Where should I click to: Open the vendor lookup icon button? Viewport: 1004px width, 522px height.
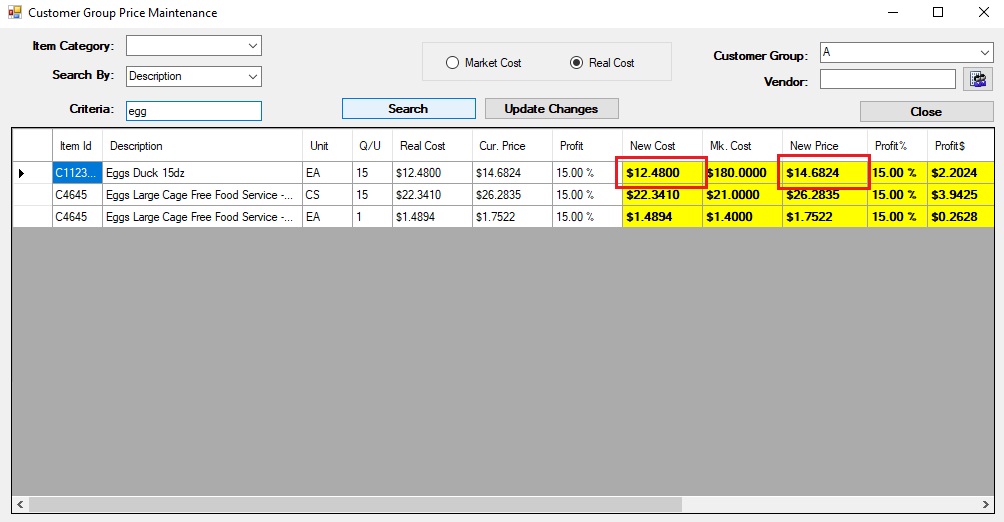(978, 79)
